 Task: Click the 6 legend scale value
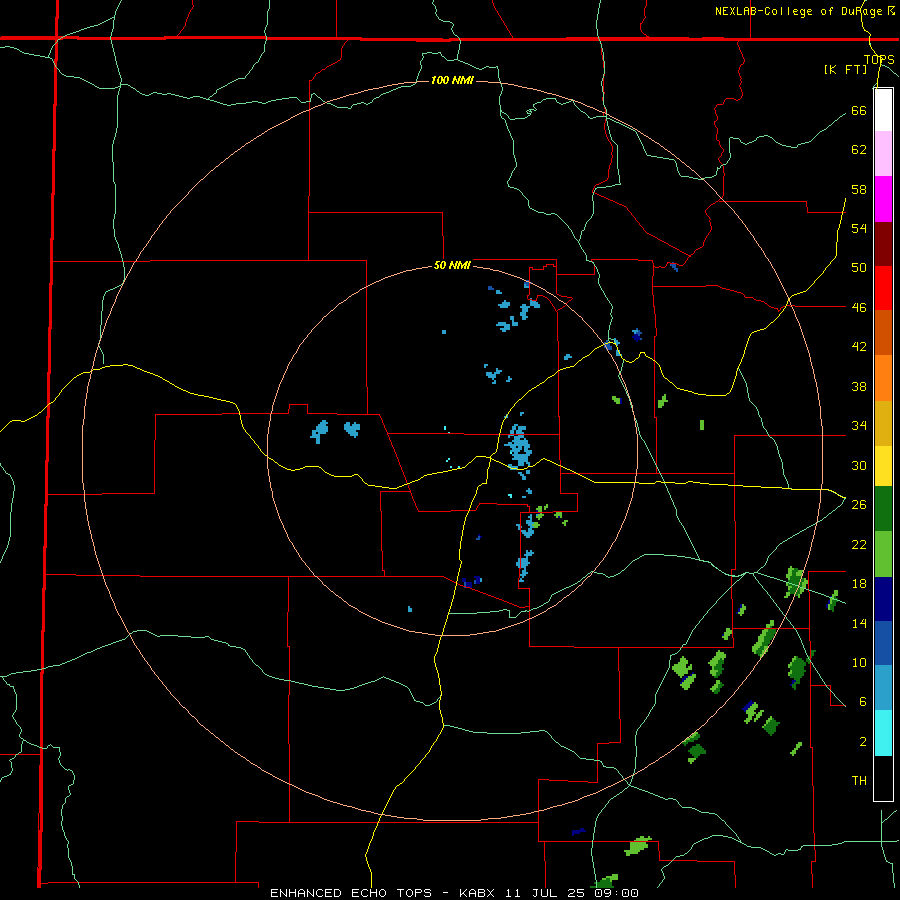[862, 701]
